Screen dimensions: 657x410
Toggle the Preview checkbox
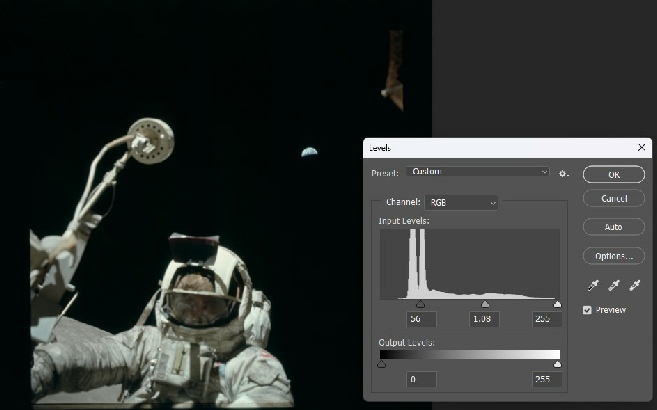(588, 310)
